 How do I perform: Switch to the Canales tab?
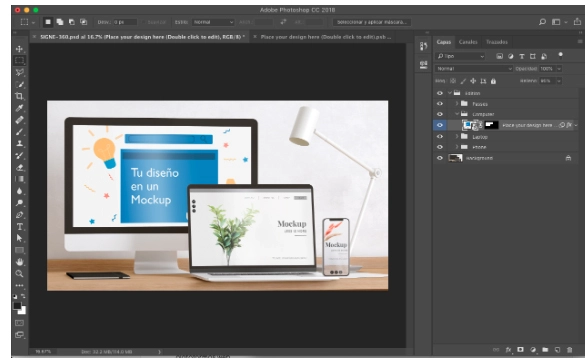click(x=468, y=42)
